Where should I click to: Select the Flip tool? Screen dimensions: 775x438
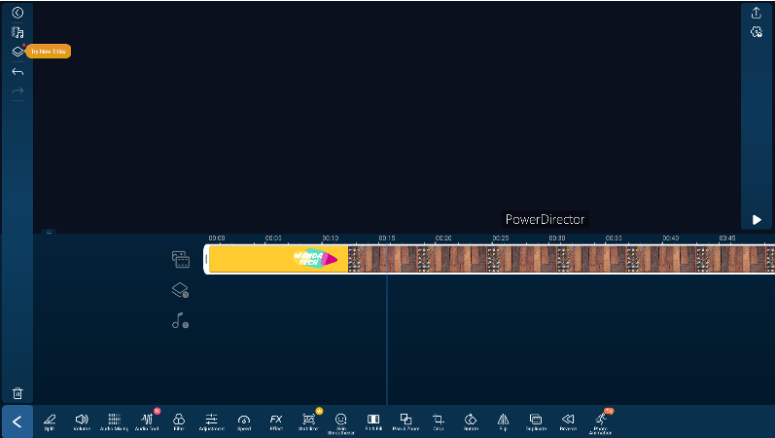503,422
